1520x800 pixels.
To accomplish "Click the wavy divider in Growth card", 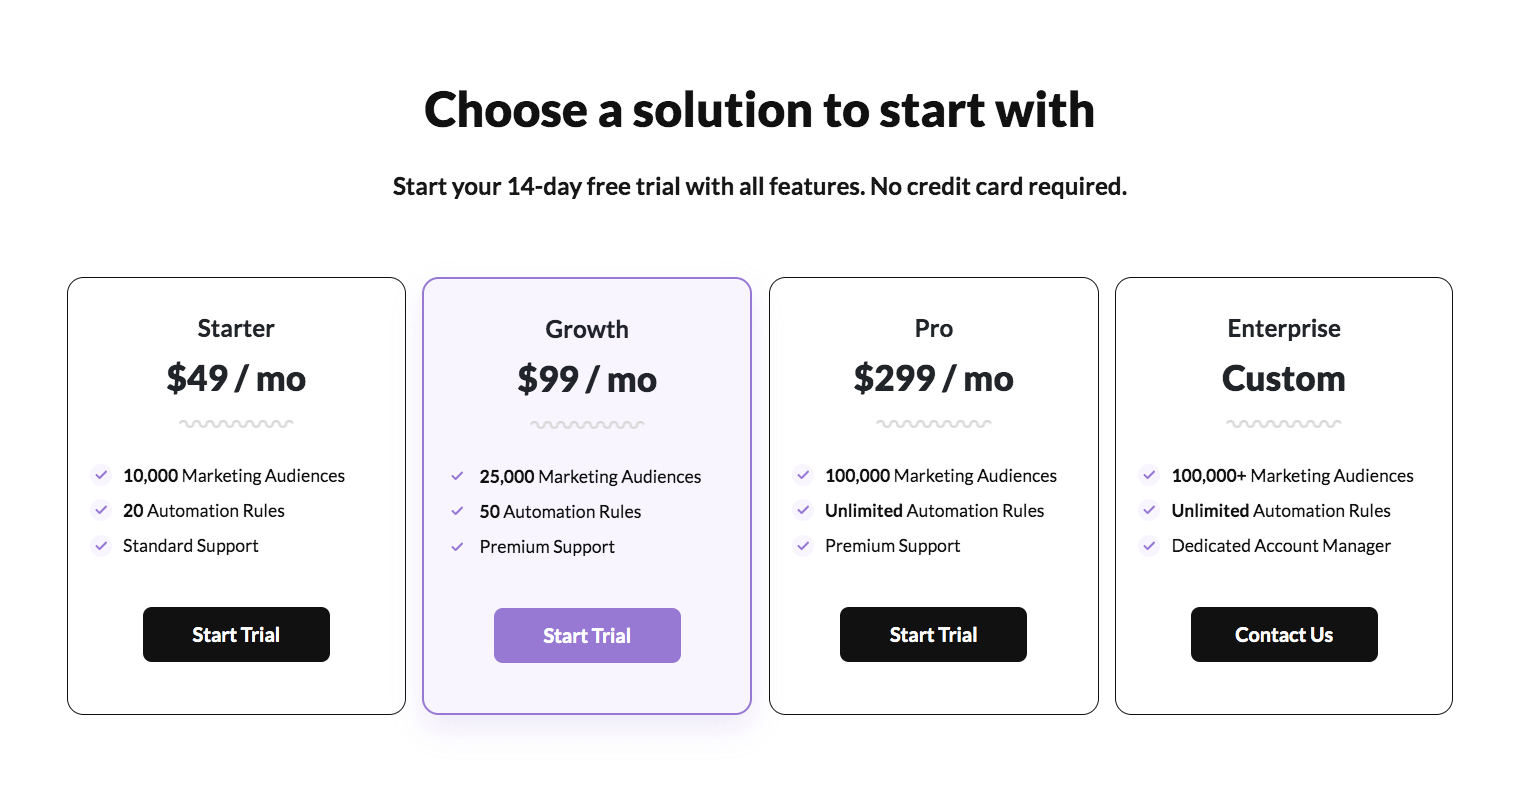I will pyautogui.click(x=587, y=424).
